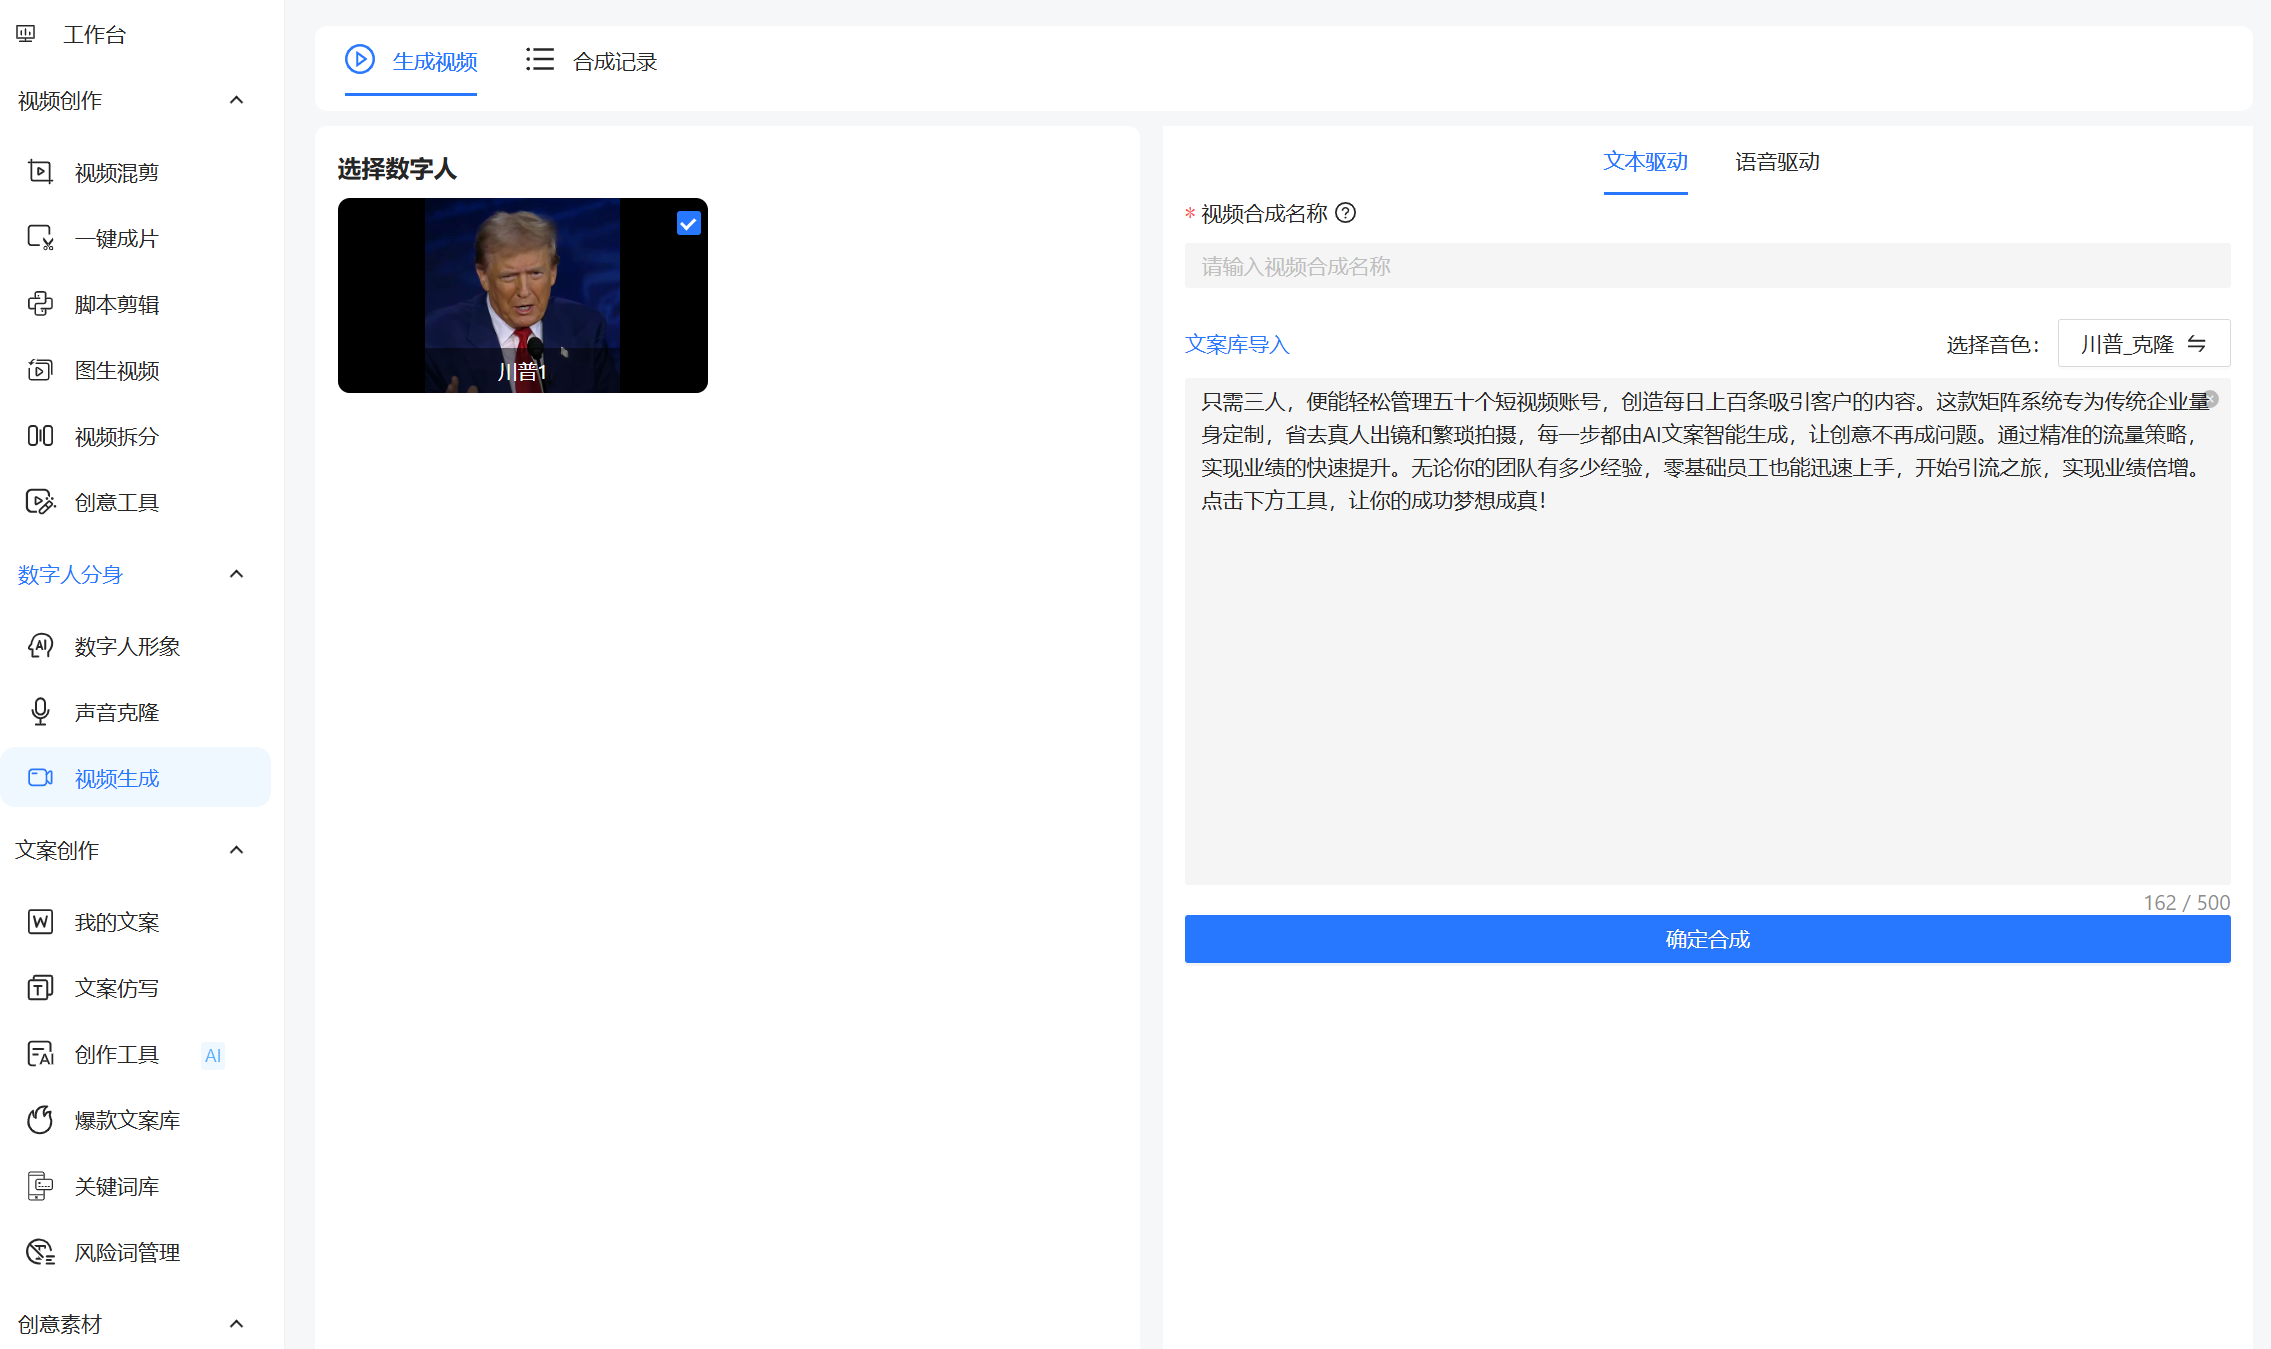Open the 爆款文案库 flame icon
This screenshot has height=1349, width=2271.
(x=40, y=1120)
